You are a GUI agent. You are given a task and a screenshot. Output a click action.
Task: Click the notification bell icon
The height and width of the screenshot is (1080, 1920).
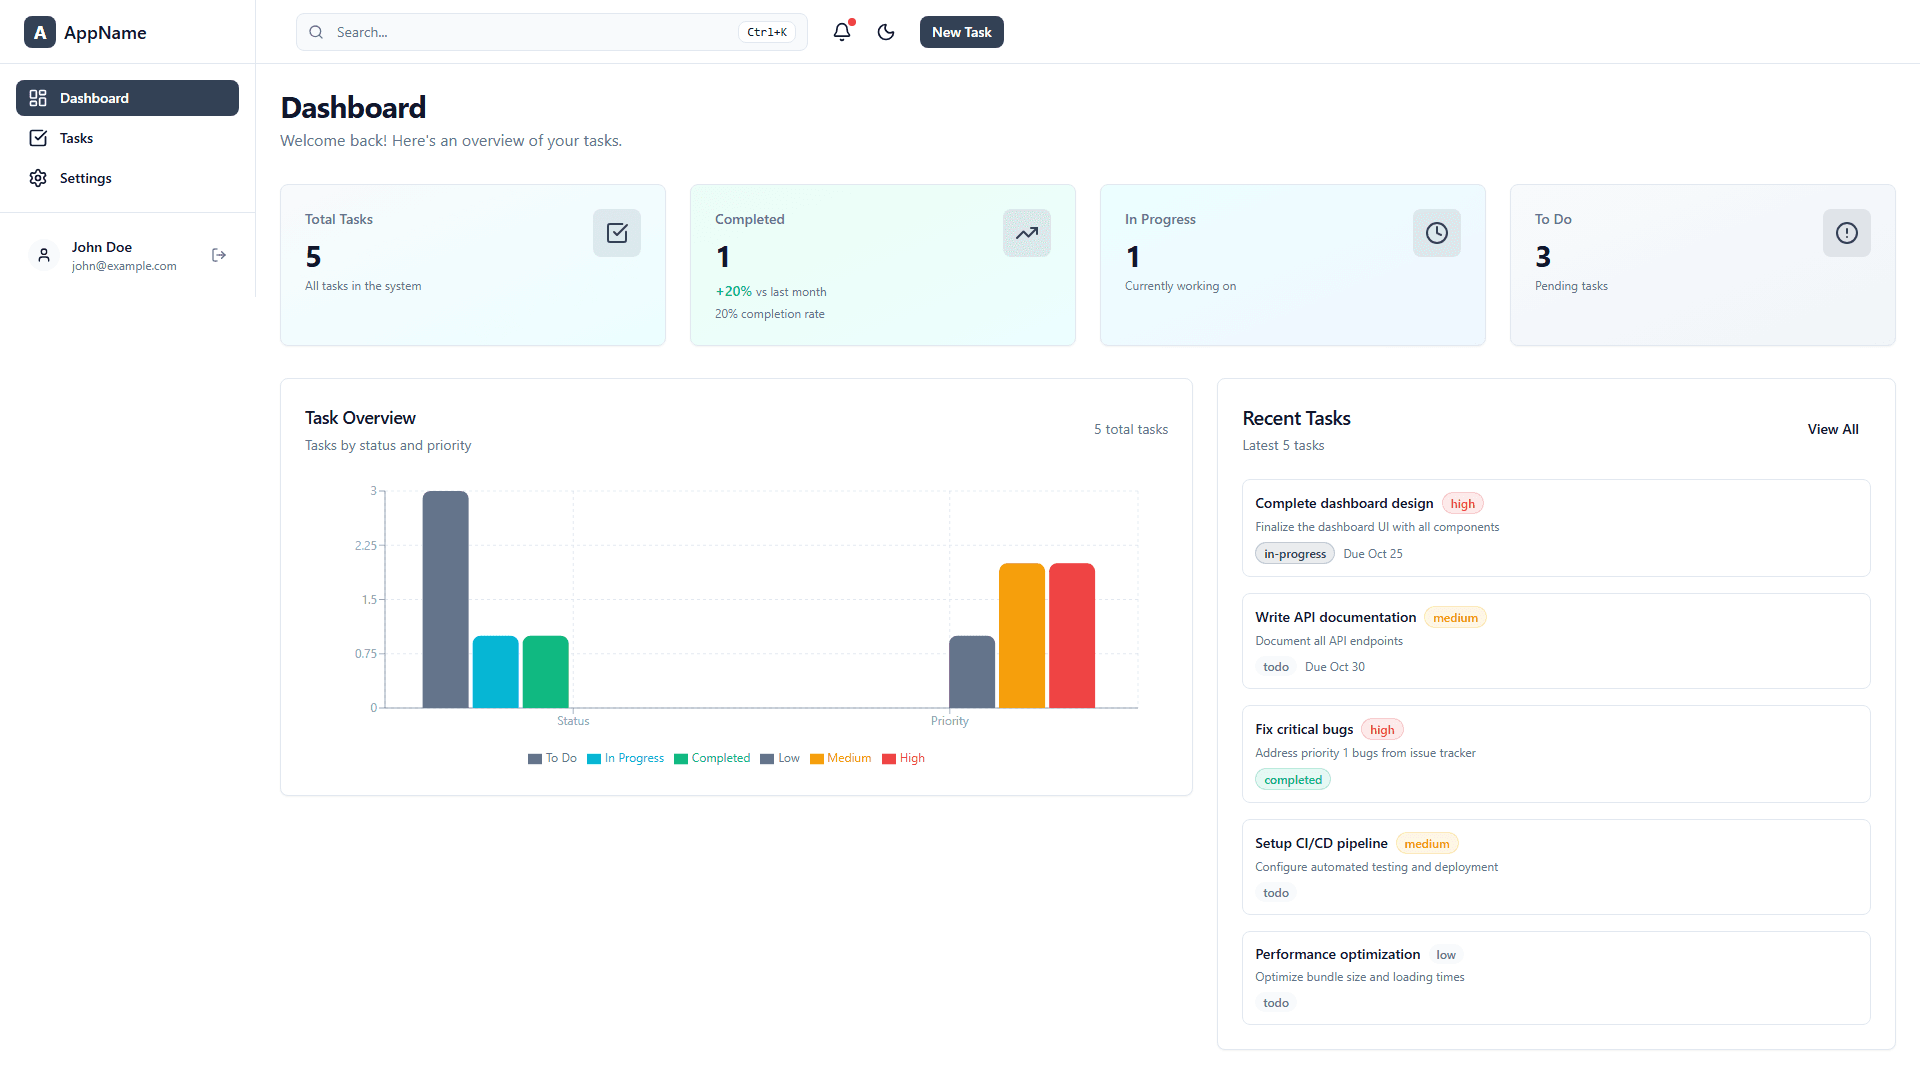click(x=842, y=32)
